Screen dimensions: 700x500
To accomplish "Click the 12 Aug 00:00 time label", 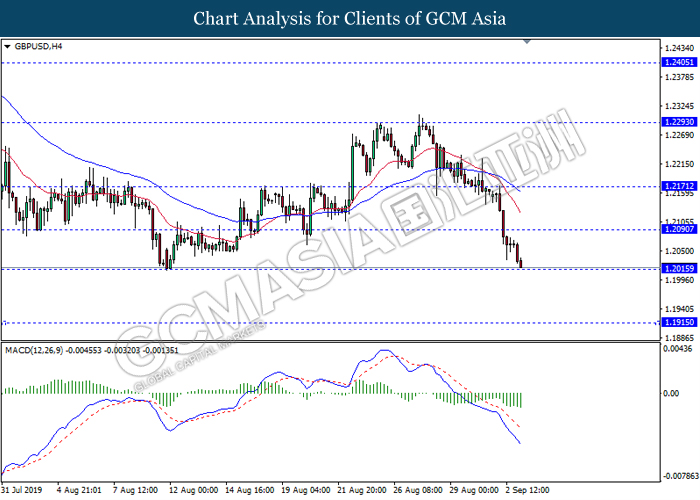I will click(193, 490).
